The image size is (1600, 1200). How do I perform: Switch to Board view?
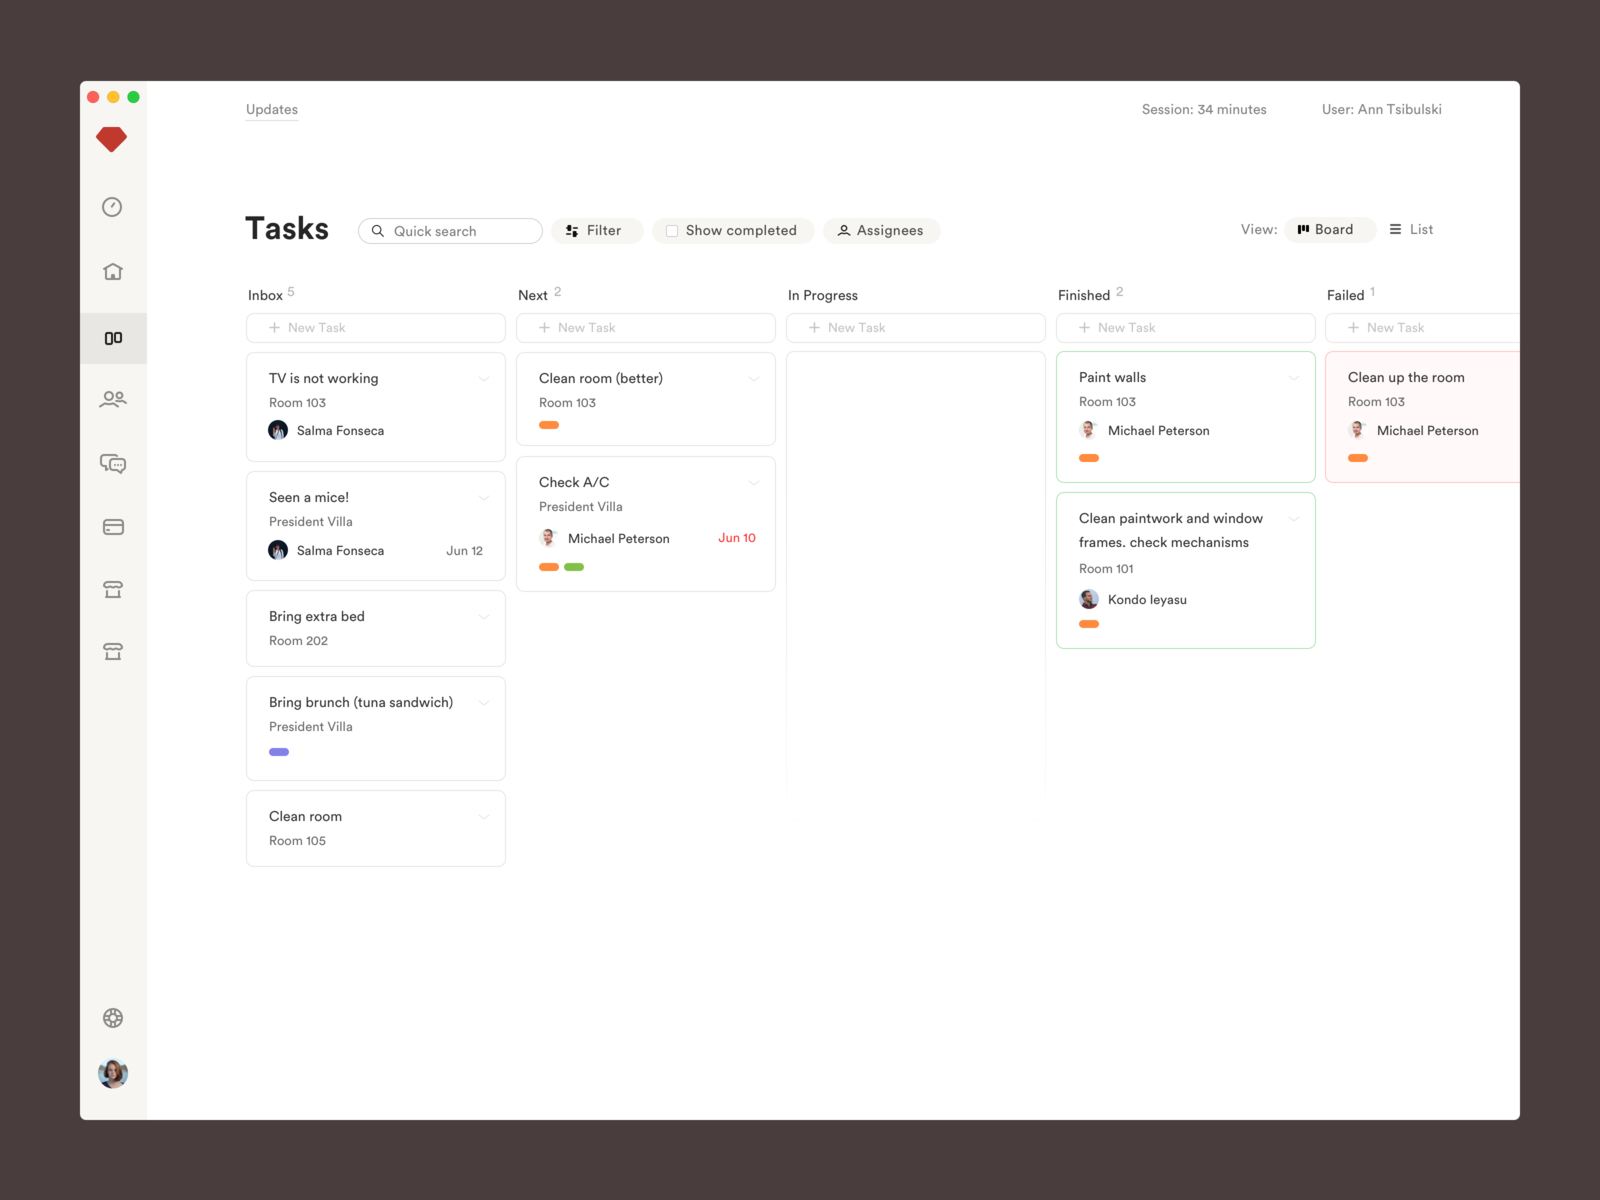[1330, 229]
